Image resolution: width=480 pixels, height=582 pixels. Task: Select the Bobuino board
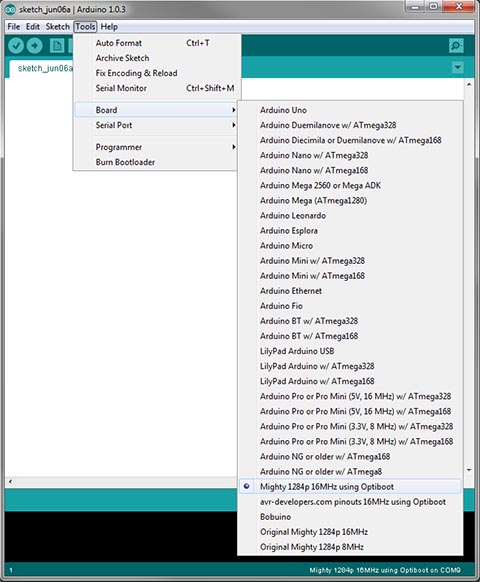(350, 517)
